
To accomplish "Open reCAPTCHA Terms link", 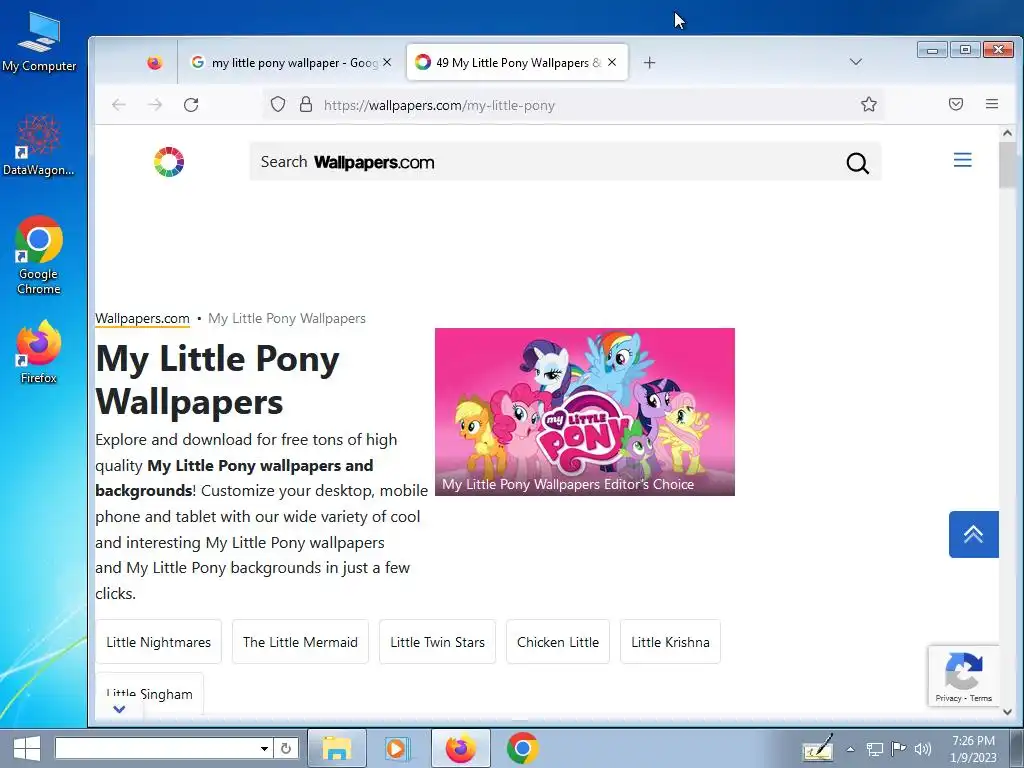I will (x=980, y=698).
